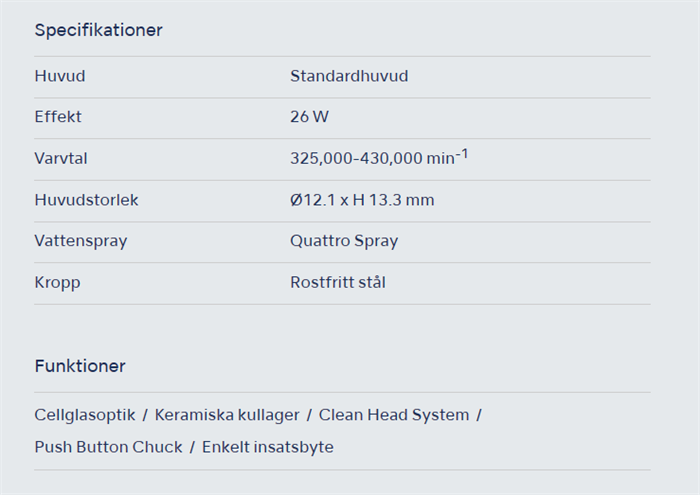Click the Keramiska kullager feature
The image size is (700, 495).
[226, 414]
